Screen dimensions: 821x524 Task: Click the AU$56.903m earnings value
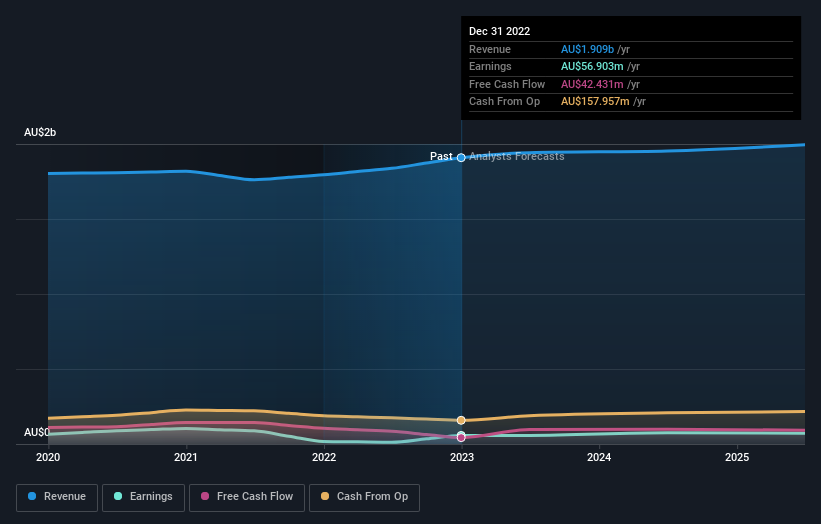point(592,66)
